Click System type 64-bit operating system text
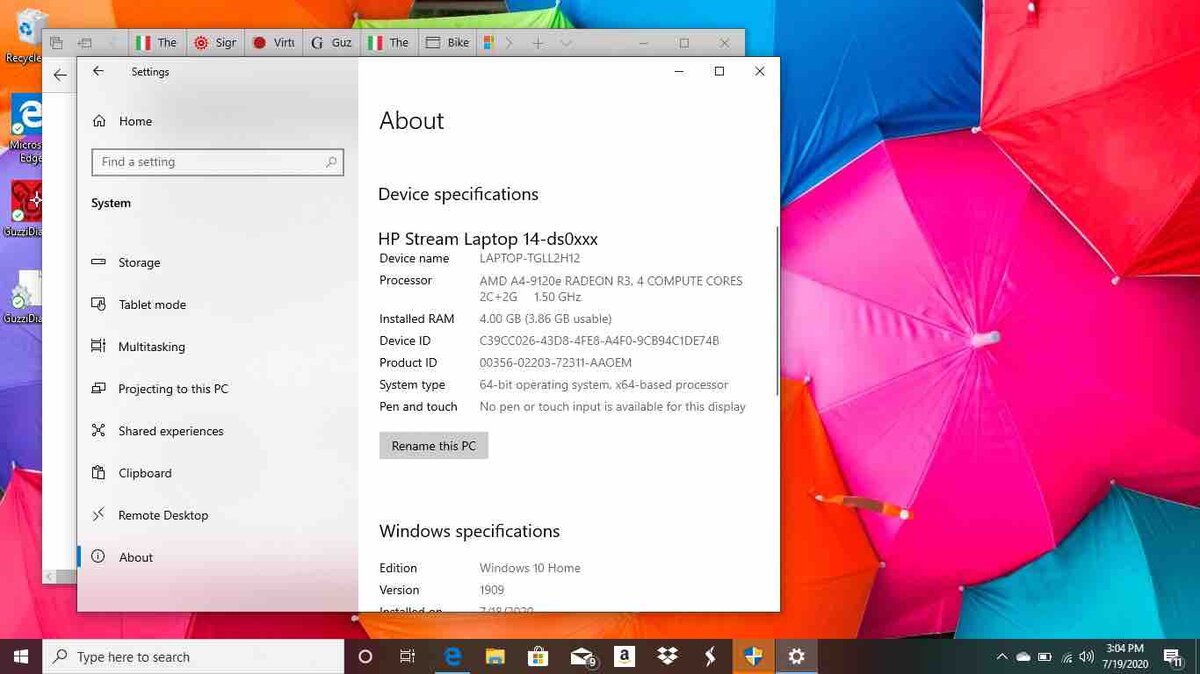The height and width of the screenshot is (674, 1200). pos(604,385)
